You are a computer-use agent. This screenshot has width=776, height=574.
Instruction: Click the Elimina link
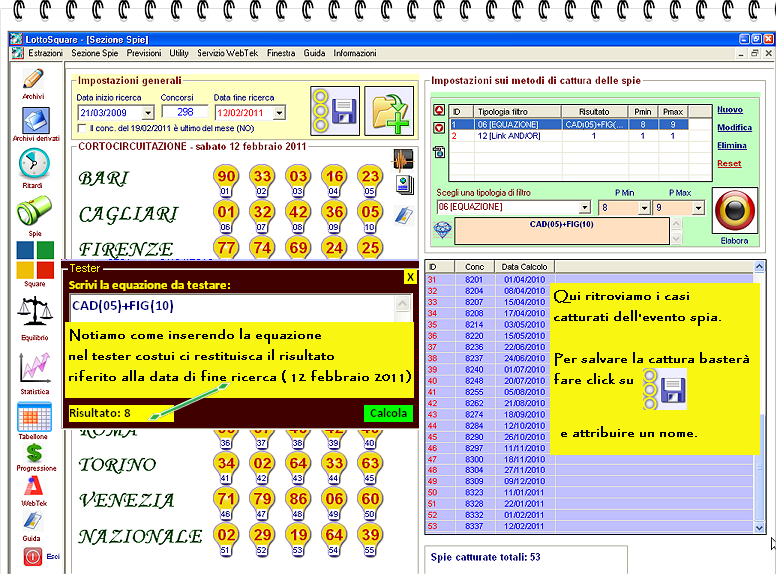[732, 145]
